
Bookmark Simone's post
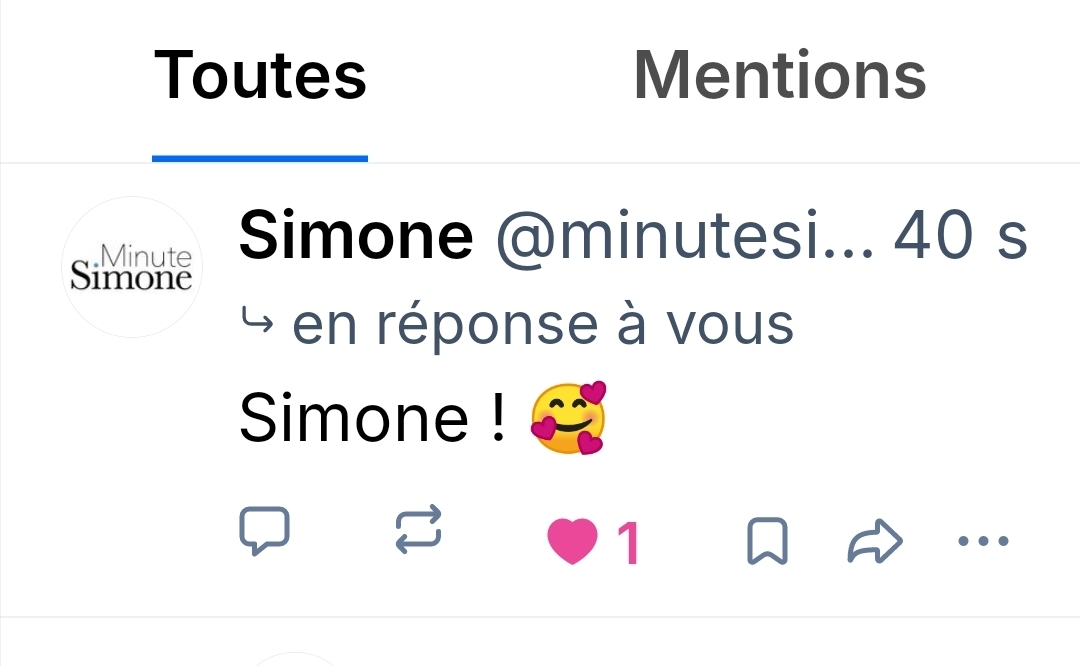[767, 543]
